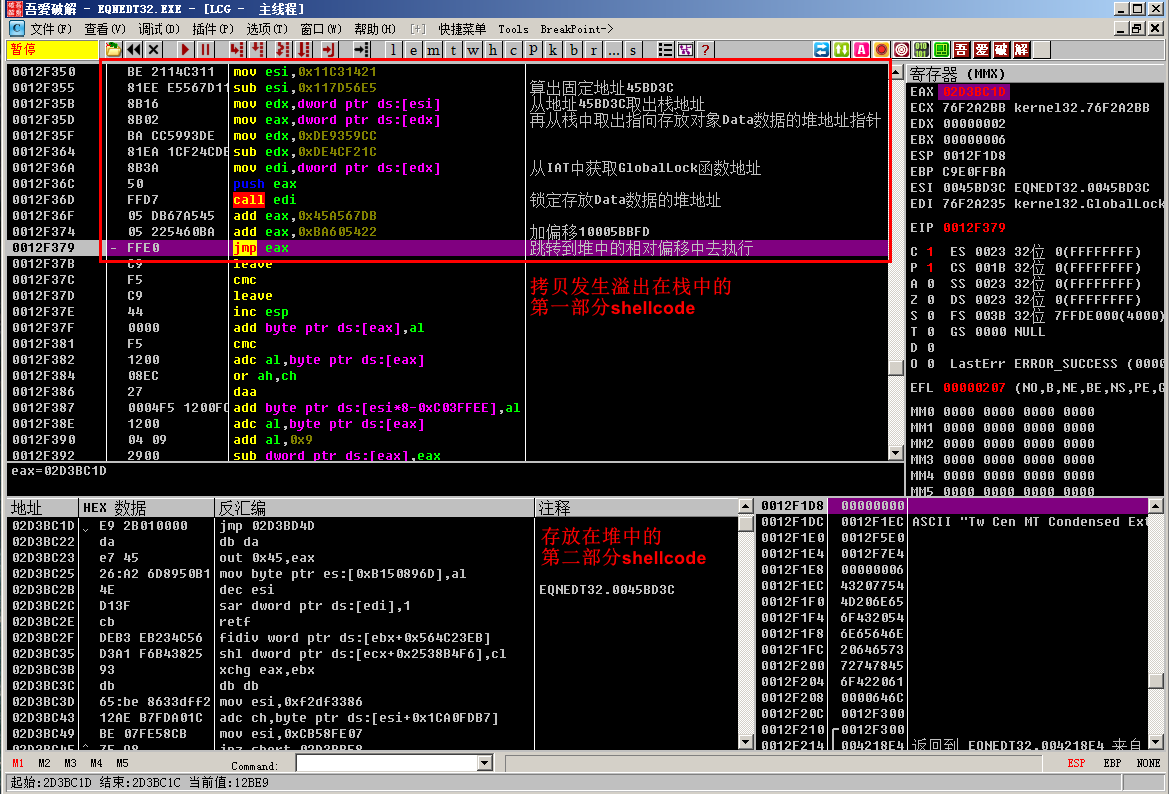This screenshot has width=1169, height=794.
Task: Open the Breakpoints window with the b button
Action: (573, 50)
